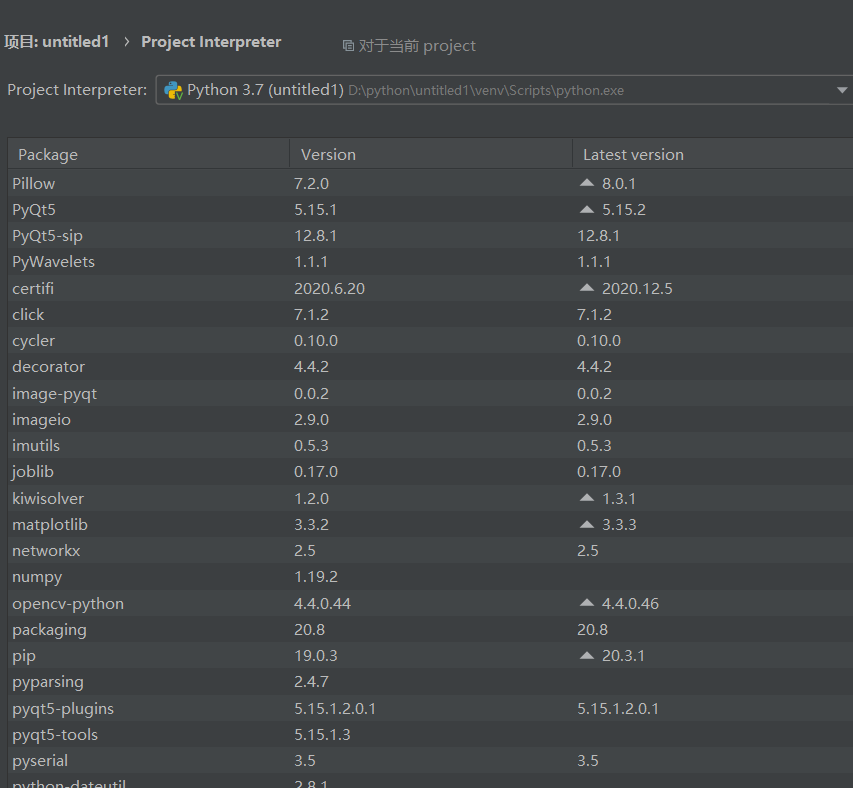853x788 pixels.
Task: Click latest version 5.15.1.2.0.1 of pyqt5-plugins
Action: [x=618, y=709]
